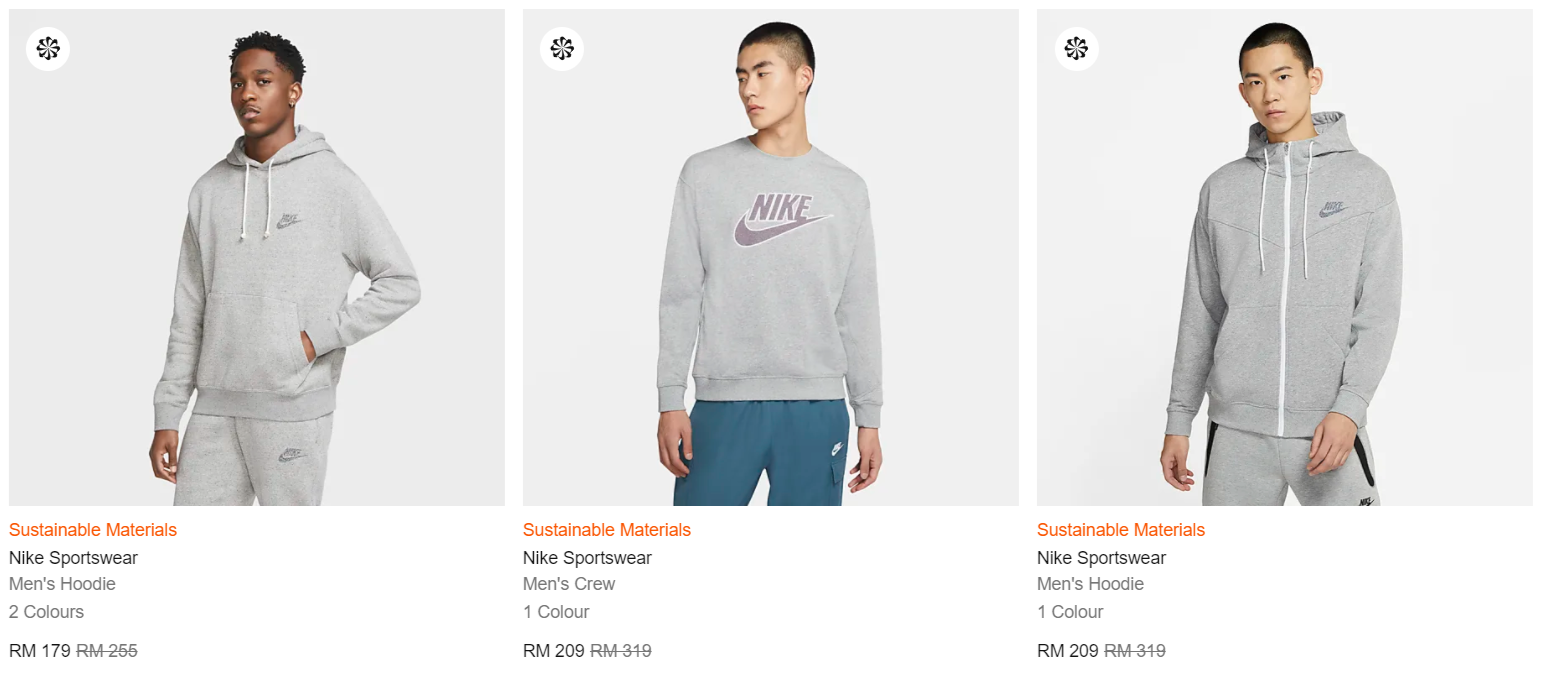Screen dimensions: 1543x673
Task: Select the Men's Crew subtitle text
Action: [569, 584]
